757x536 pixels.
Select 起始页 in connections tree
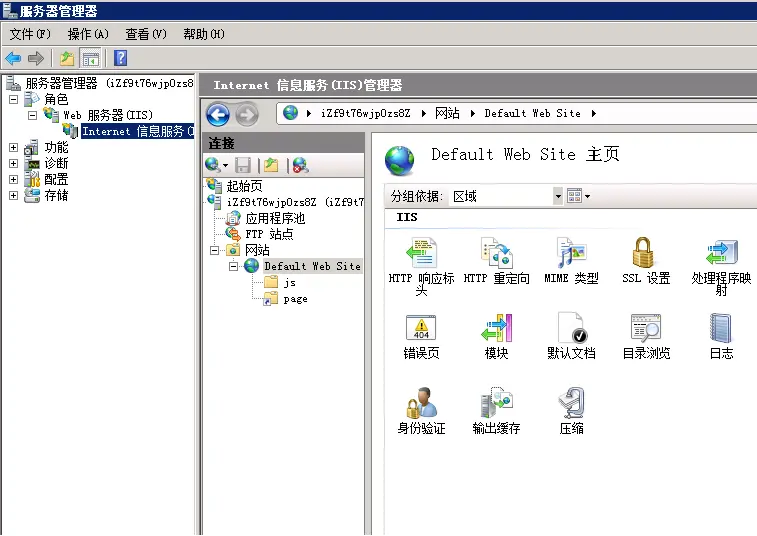pos(245,186)
